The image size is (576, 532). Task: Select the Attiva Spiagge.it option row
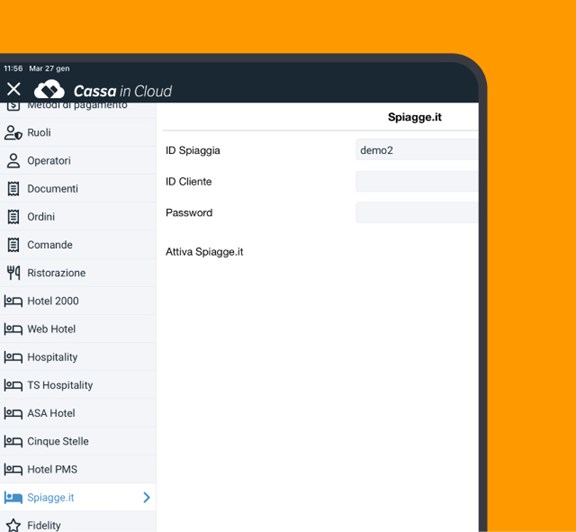click(320, 252)
